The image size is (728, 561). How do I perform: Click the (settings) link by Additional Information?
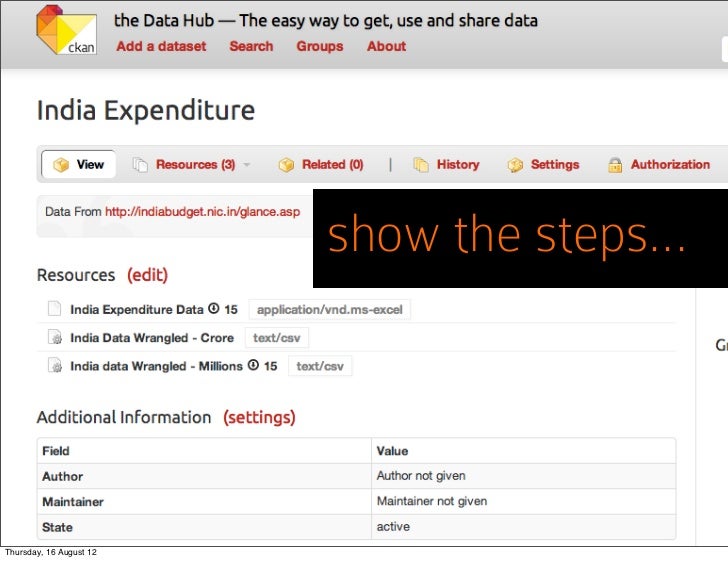coord(259,417)
